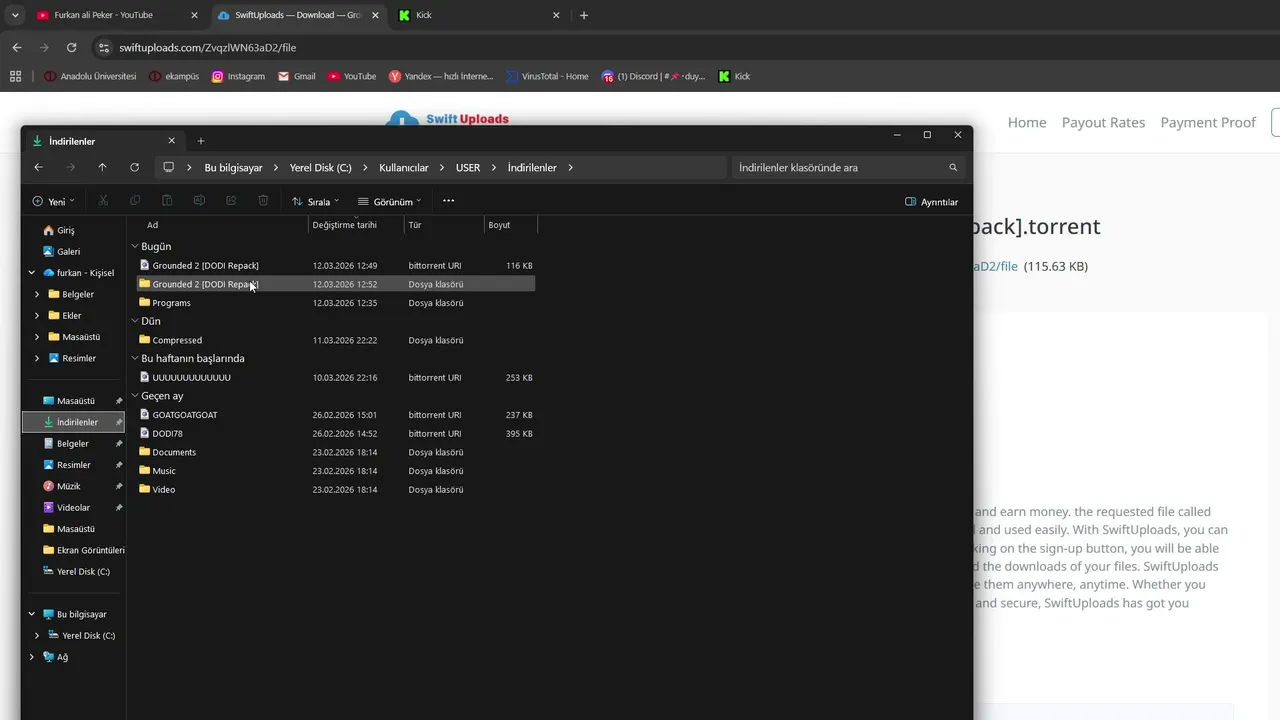Select the GOATGOATGOAT torrent file
Viewport: 1280px width, 720px height.
(335, 415)
